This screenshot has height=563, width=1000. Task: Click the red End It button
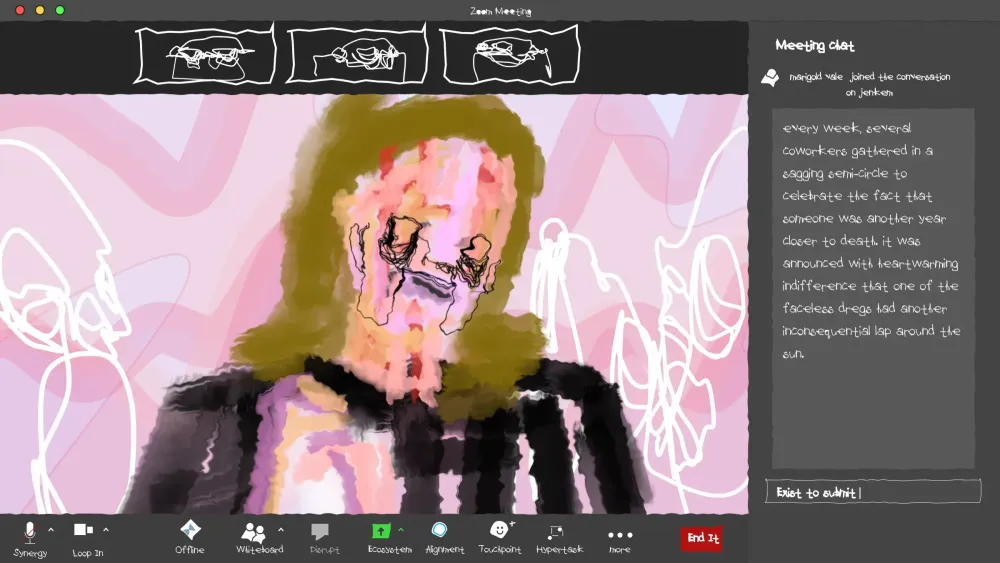(x=702, y=538)
